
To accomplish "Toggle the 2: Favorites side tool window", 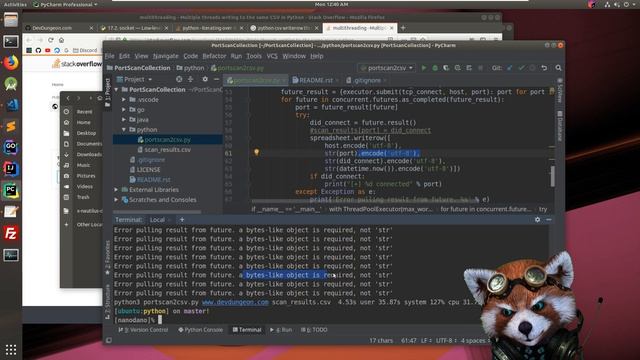I will pos(108,257).
